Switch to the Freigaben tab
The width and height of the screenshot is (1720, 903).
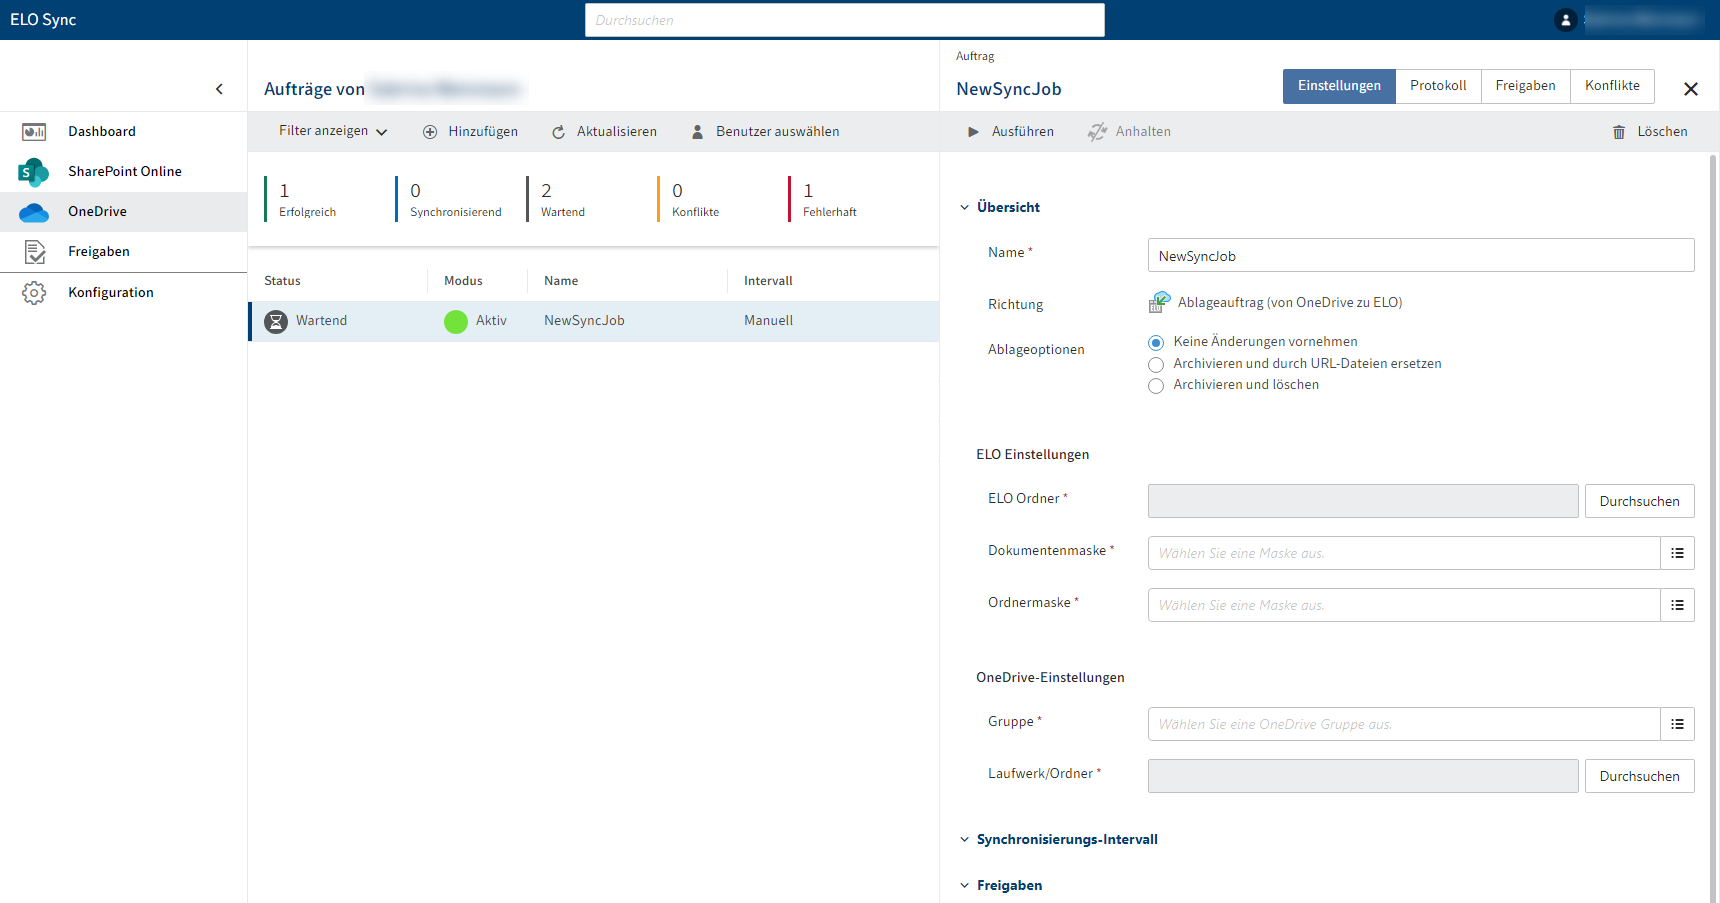1525,86
